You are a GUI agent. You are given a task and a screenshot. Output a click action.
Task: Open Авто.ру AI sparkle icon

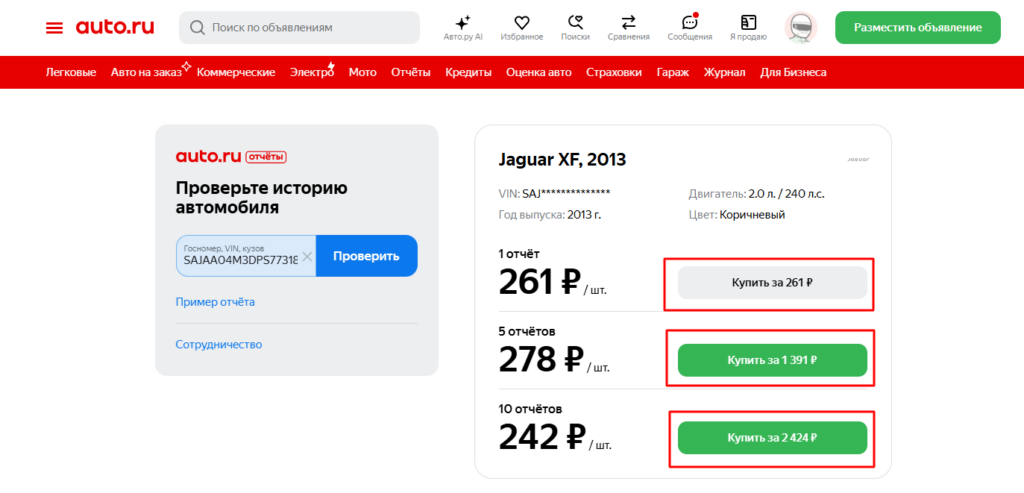point(463,22)
